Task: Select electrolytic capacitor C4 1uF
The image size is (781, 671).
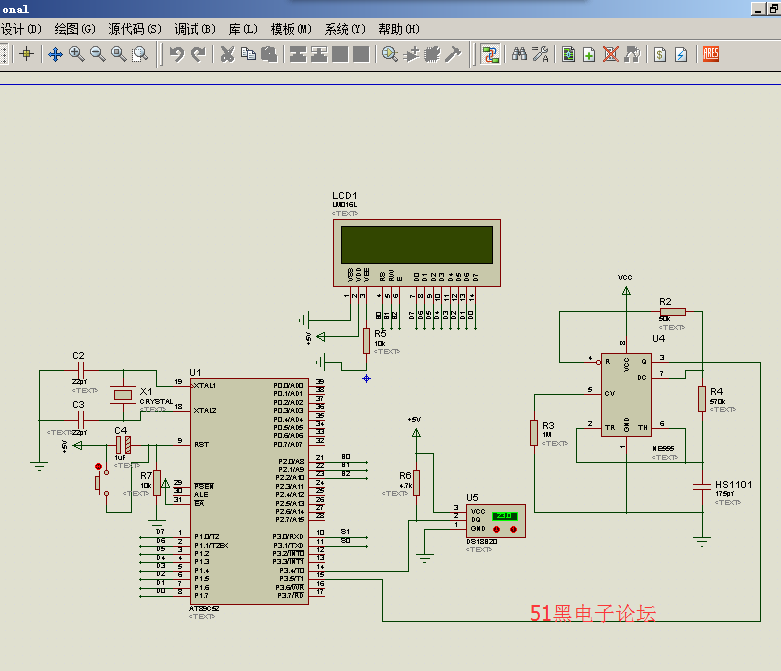Action: (123, 445)
